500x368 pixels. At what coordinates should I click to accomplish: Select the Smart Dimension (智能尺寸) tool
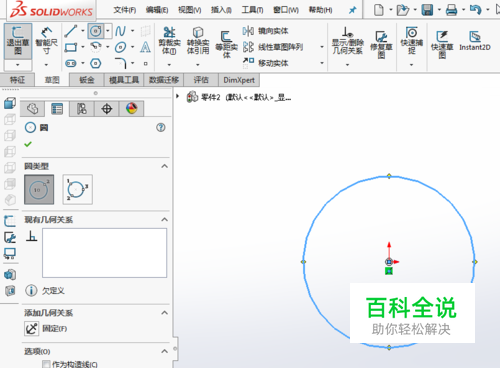[x=46, y=41]
